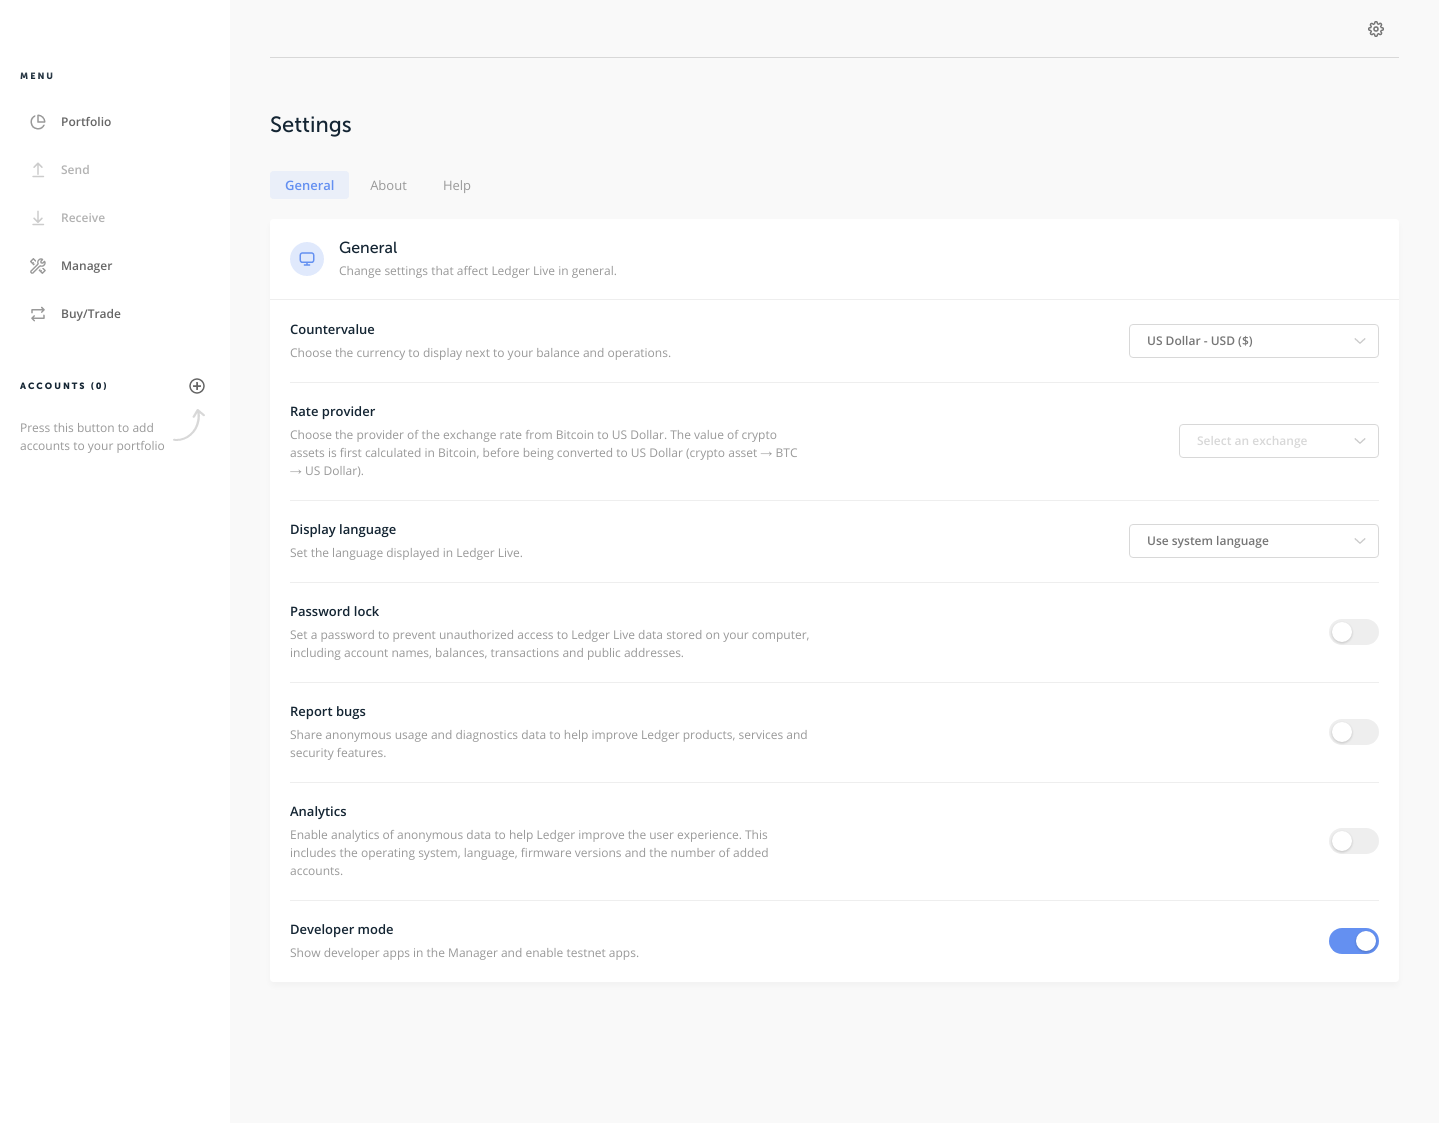Click the Buy/Trade exchange arrows icon
The image size is (1439, 1123).
click(38, 314)
